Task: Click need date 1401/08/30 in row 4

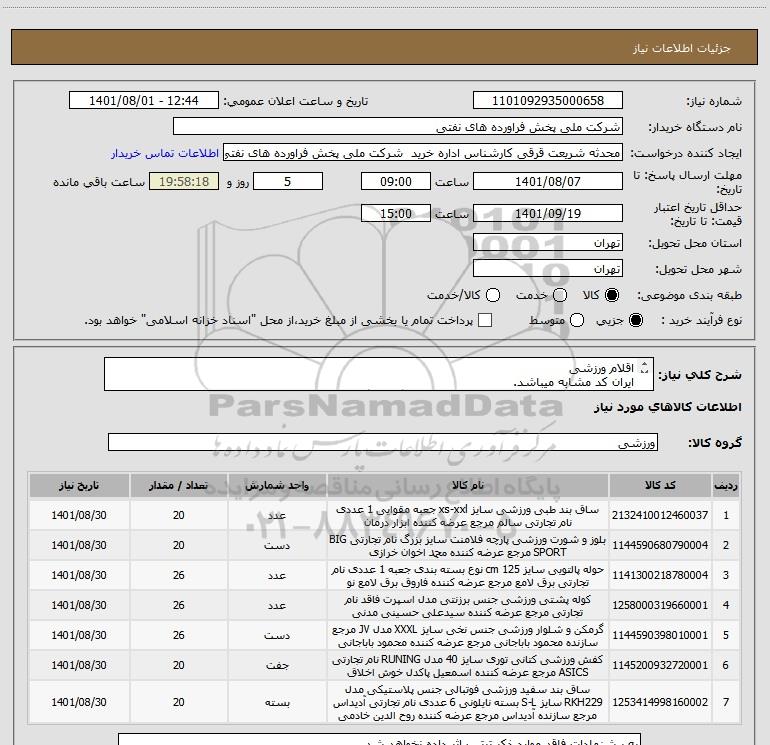Action: click(79, 605)
